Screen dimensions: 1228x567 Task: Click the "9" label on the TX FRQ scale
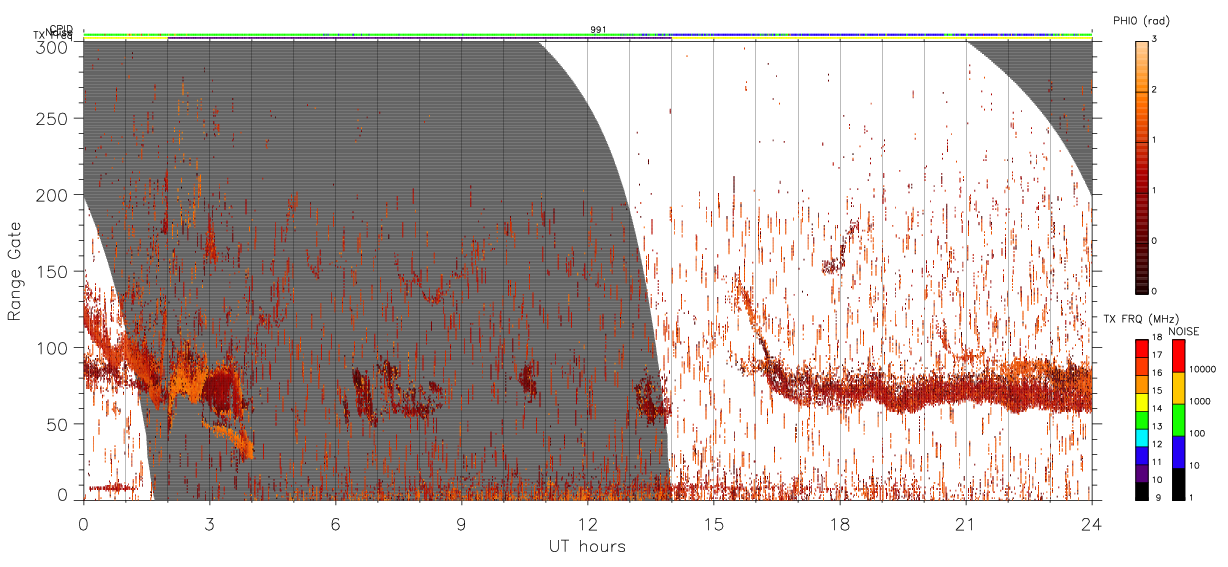(1157, 498)
